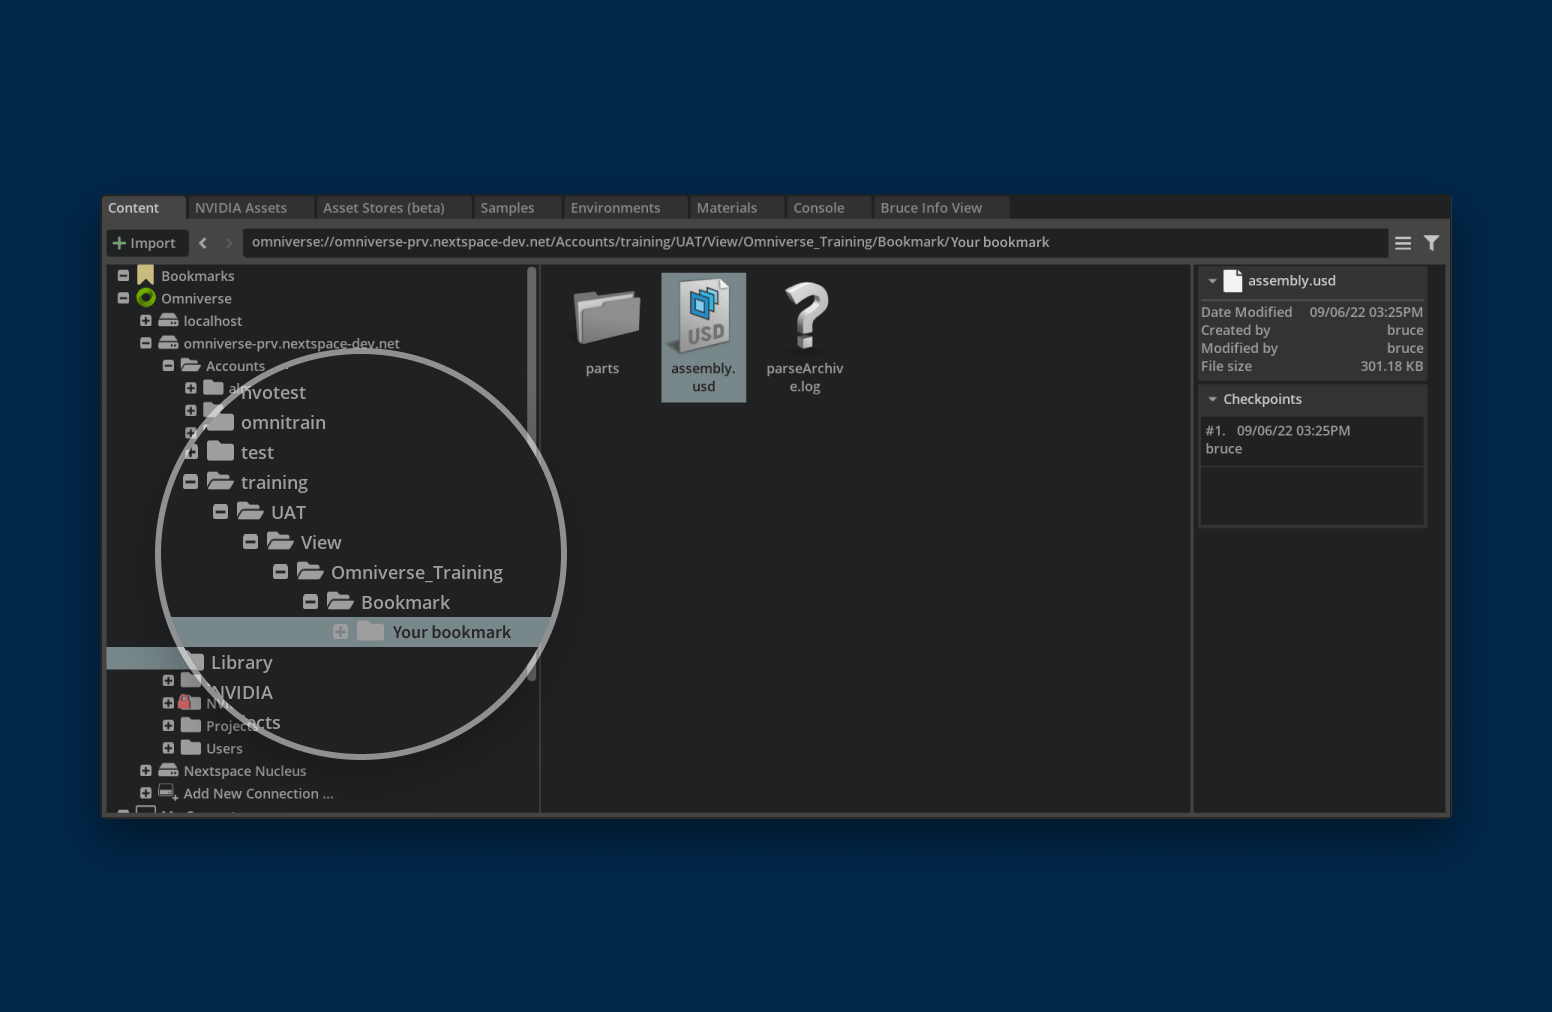This screenshot has width=1552, height=1012.
Task: Collapse the Omniverse tree node
Action: 123,298
